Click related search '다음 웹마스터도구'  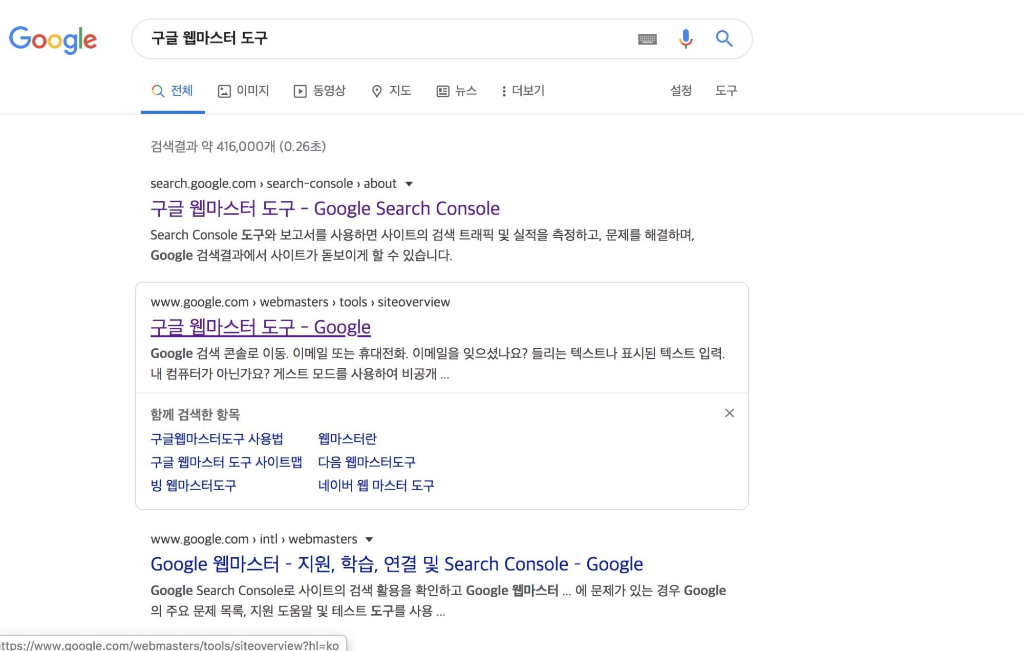[x=366, y=462]
